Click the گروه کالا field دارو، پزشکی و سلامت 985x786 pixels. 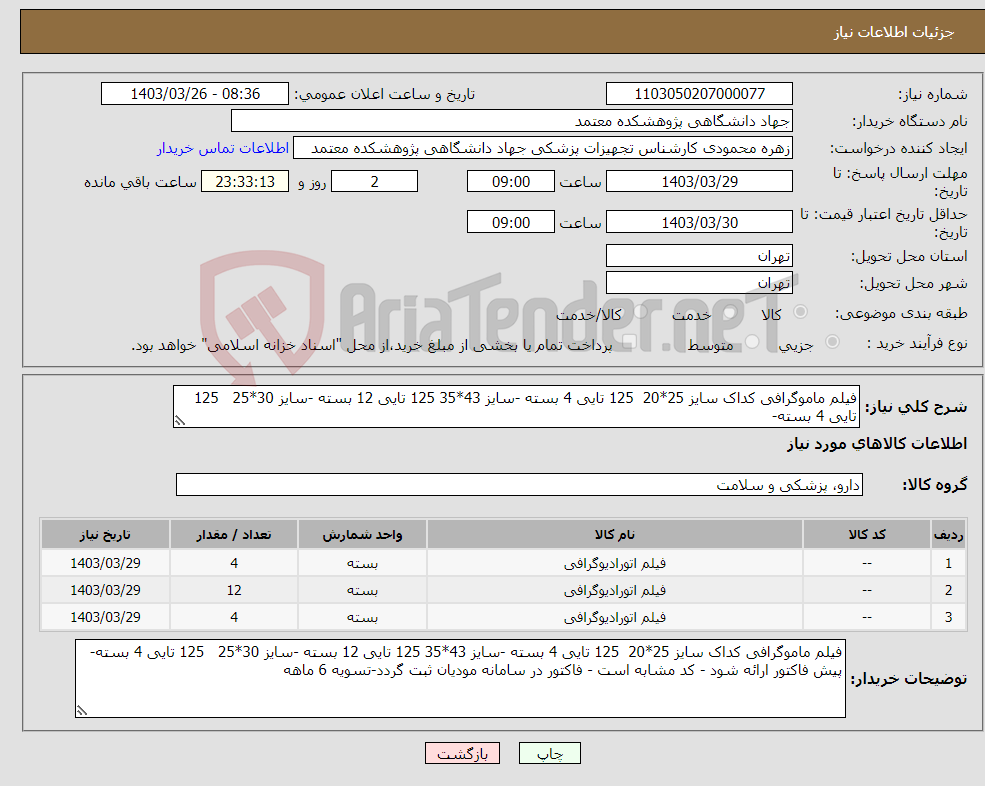[x=520, y=484]
